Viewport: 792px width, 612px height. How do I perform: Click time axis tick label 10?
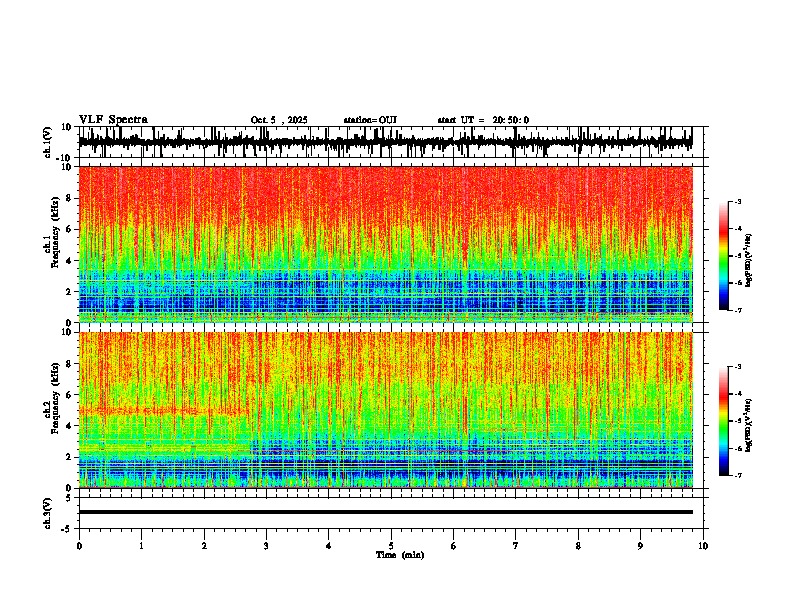[703, 546]
